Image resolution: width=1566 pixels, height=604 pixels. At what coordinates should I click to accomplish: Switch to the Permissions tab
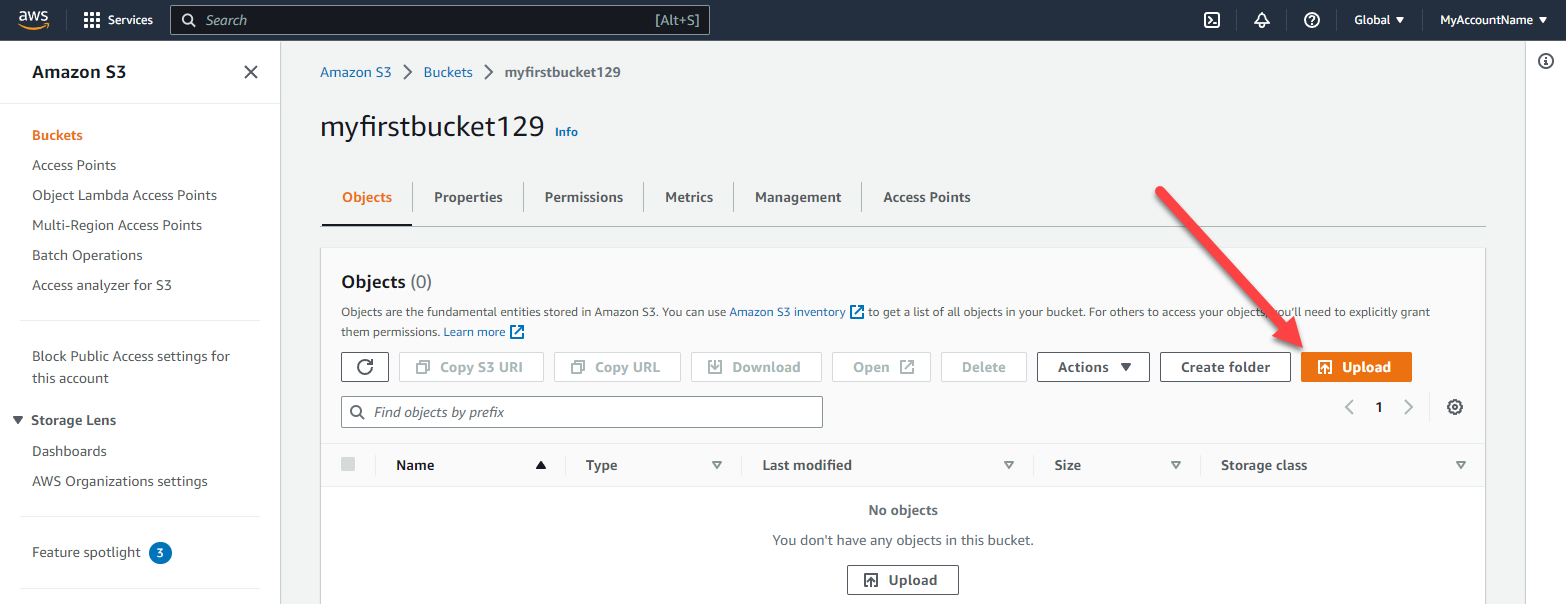tap(583, 196)
